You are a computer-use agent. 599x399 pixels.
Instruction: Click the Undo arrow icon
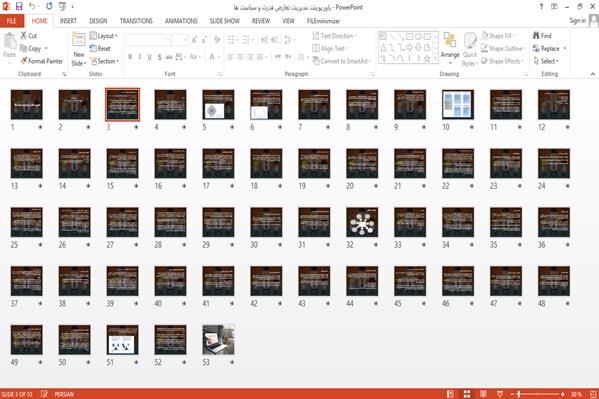pos(32,6)
